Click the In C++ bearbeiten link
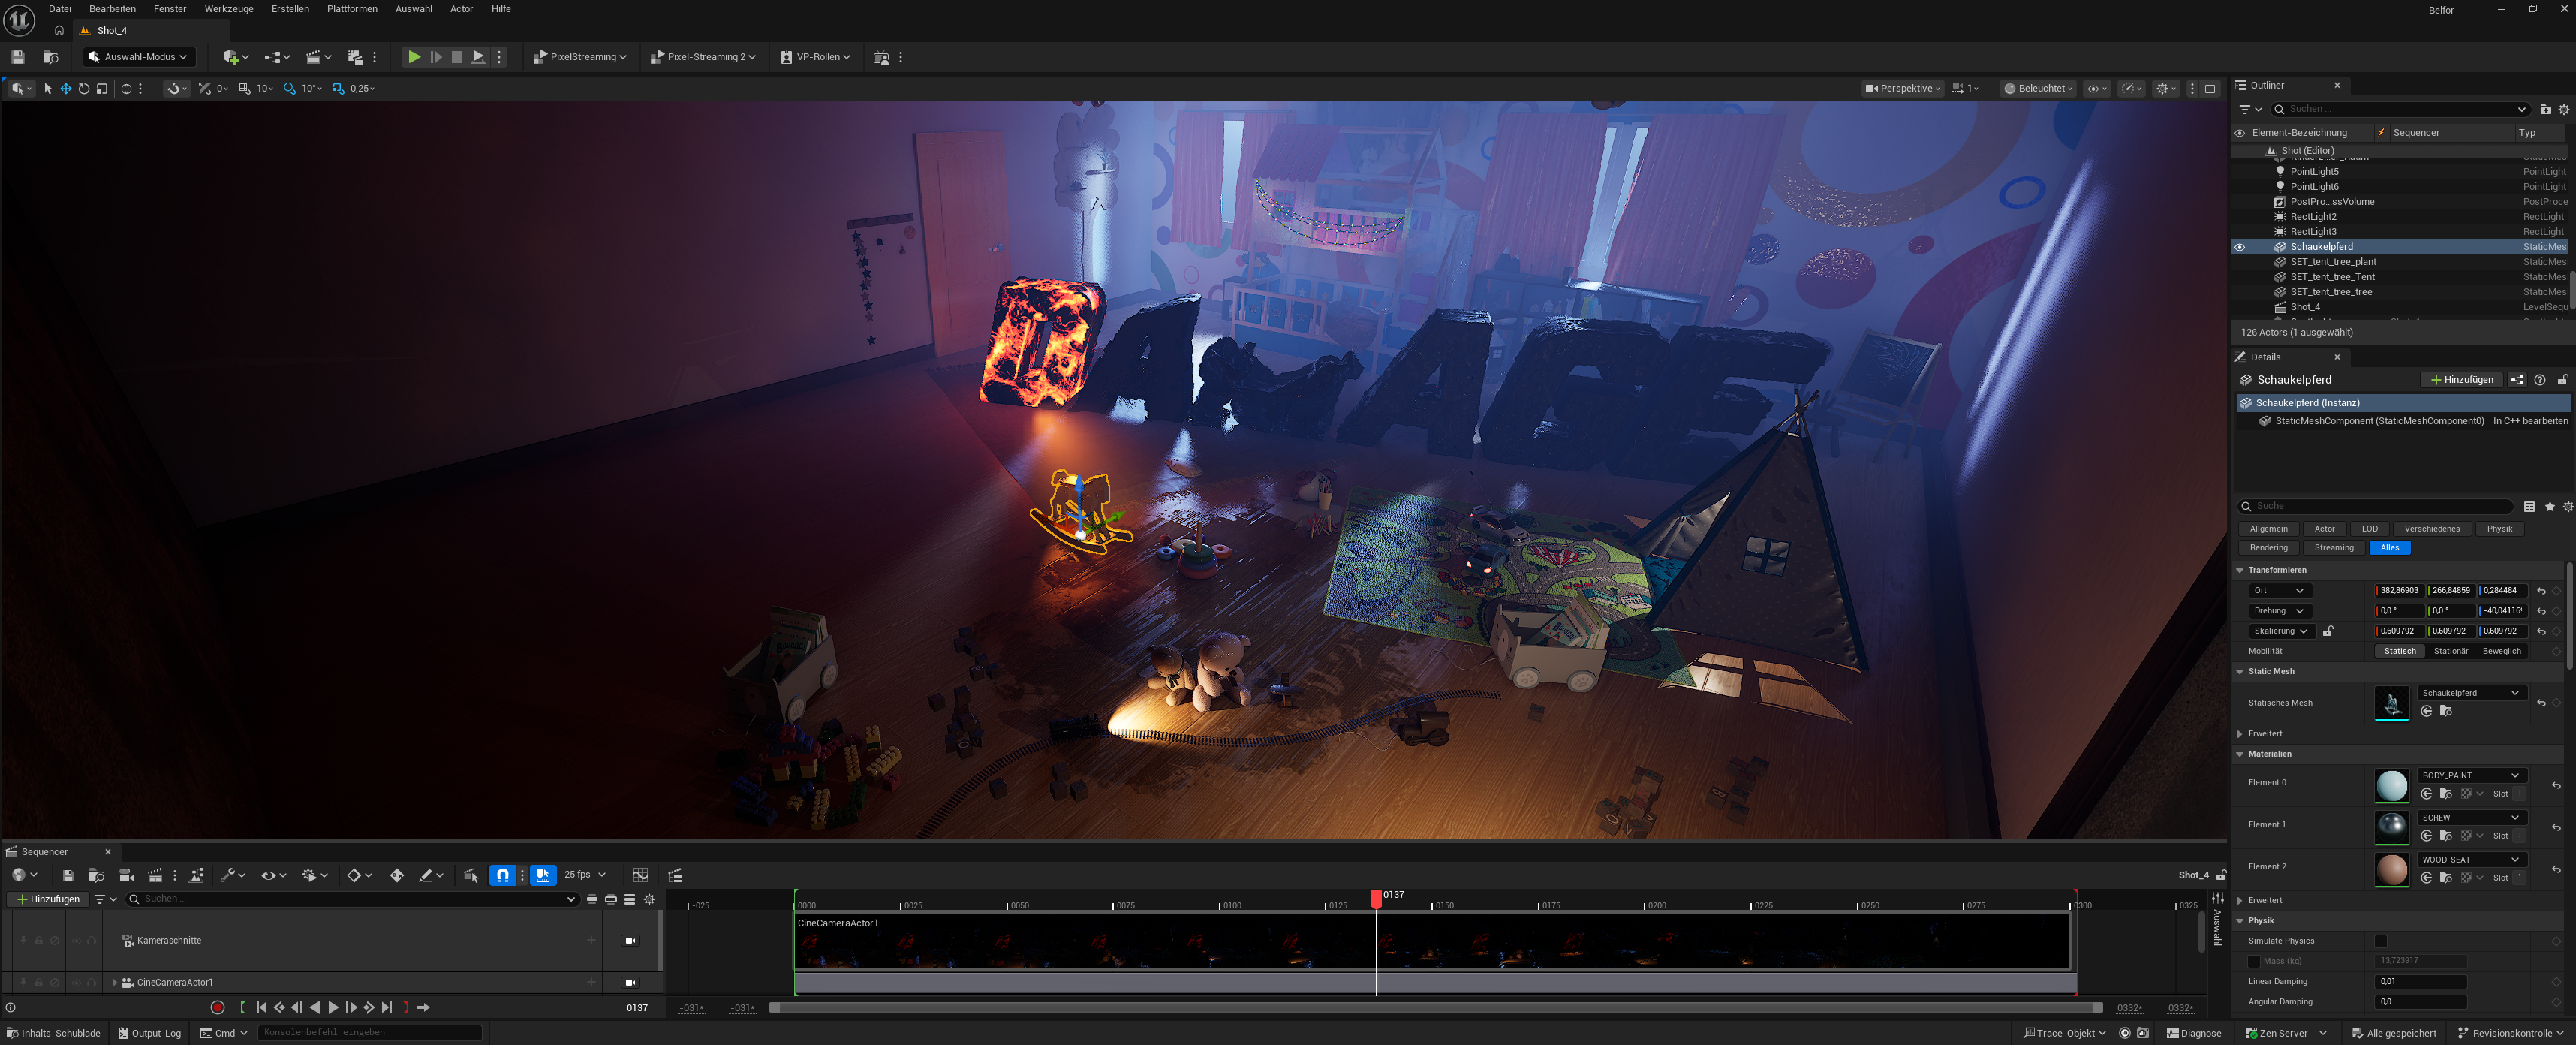 click(2529, 421)
